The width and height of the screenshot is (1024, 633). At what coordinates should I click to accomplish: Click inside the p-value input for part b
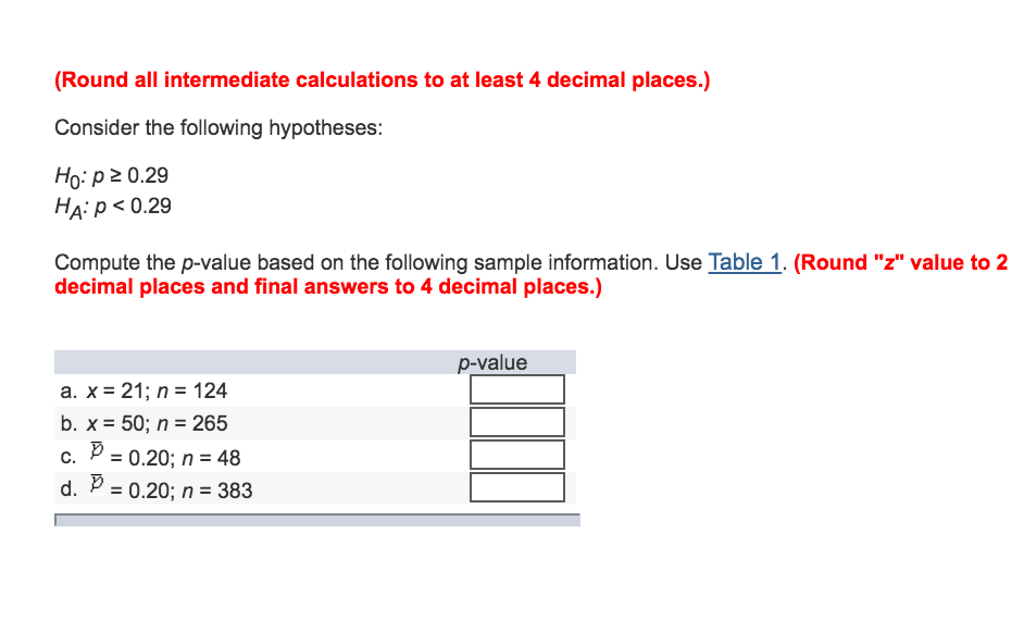(517, 421)
